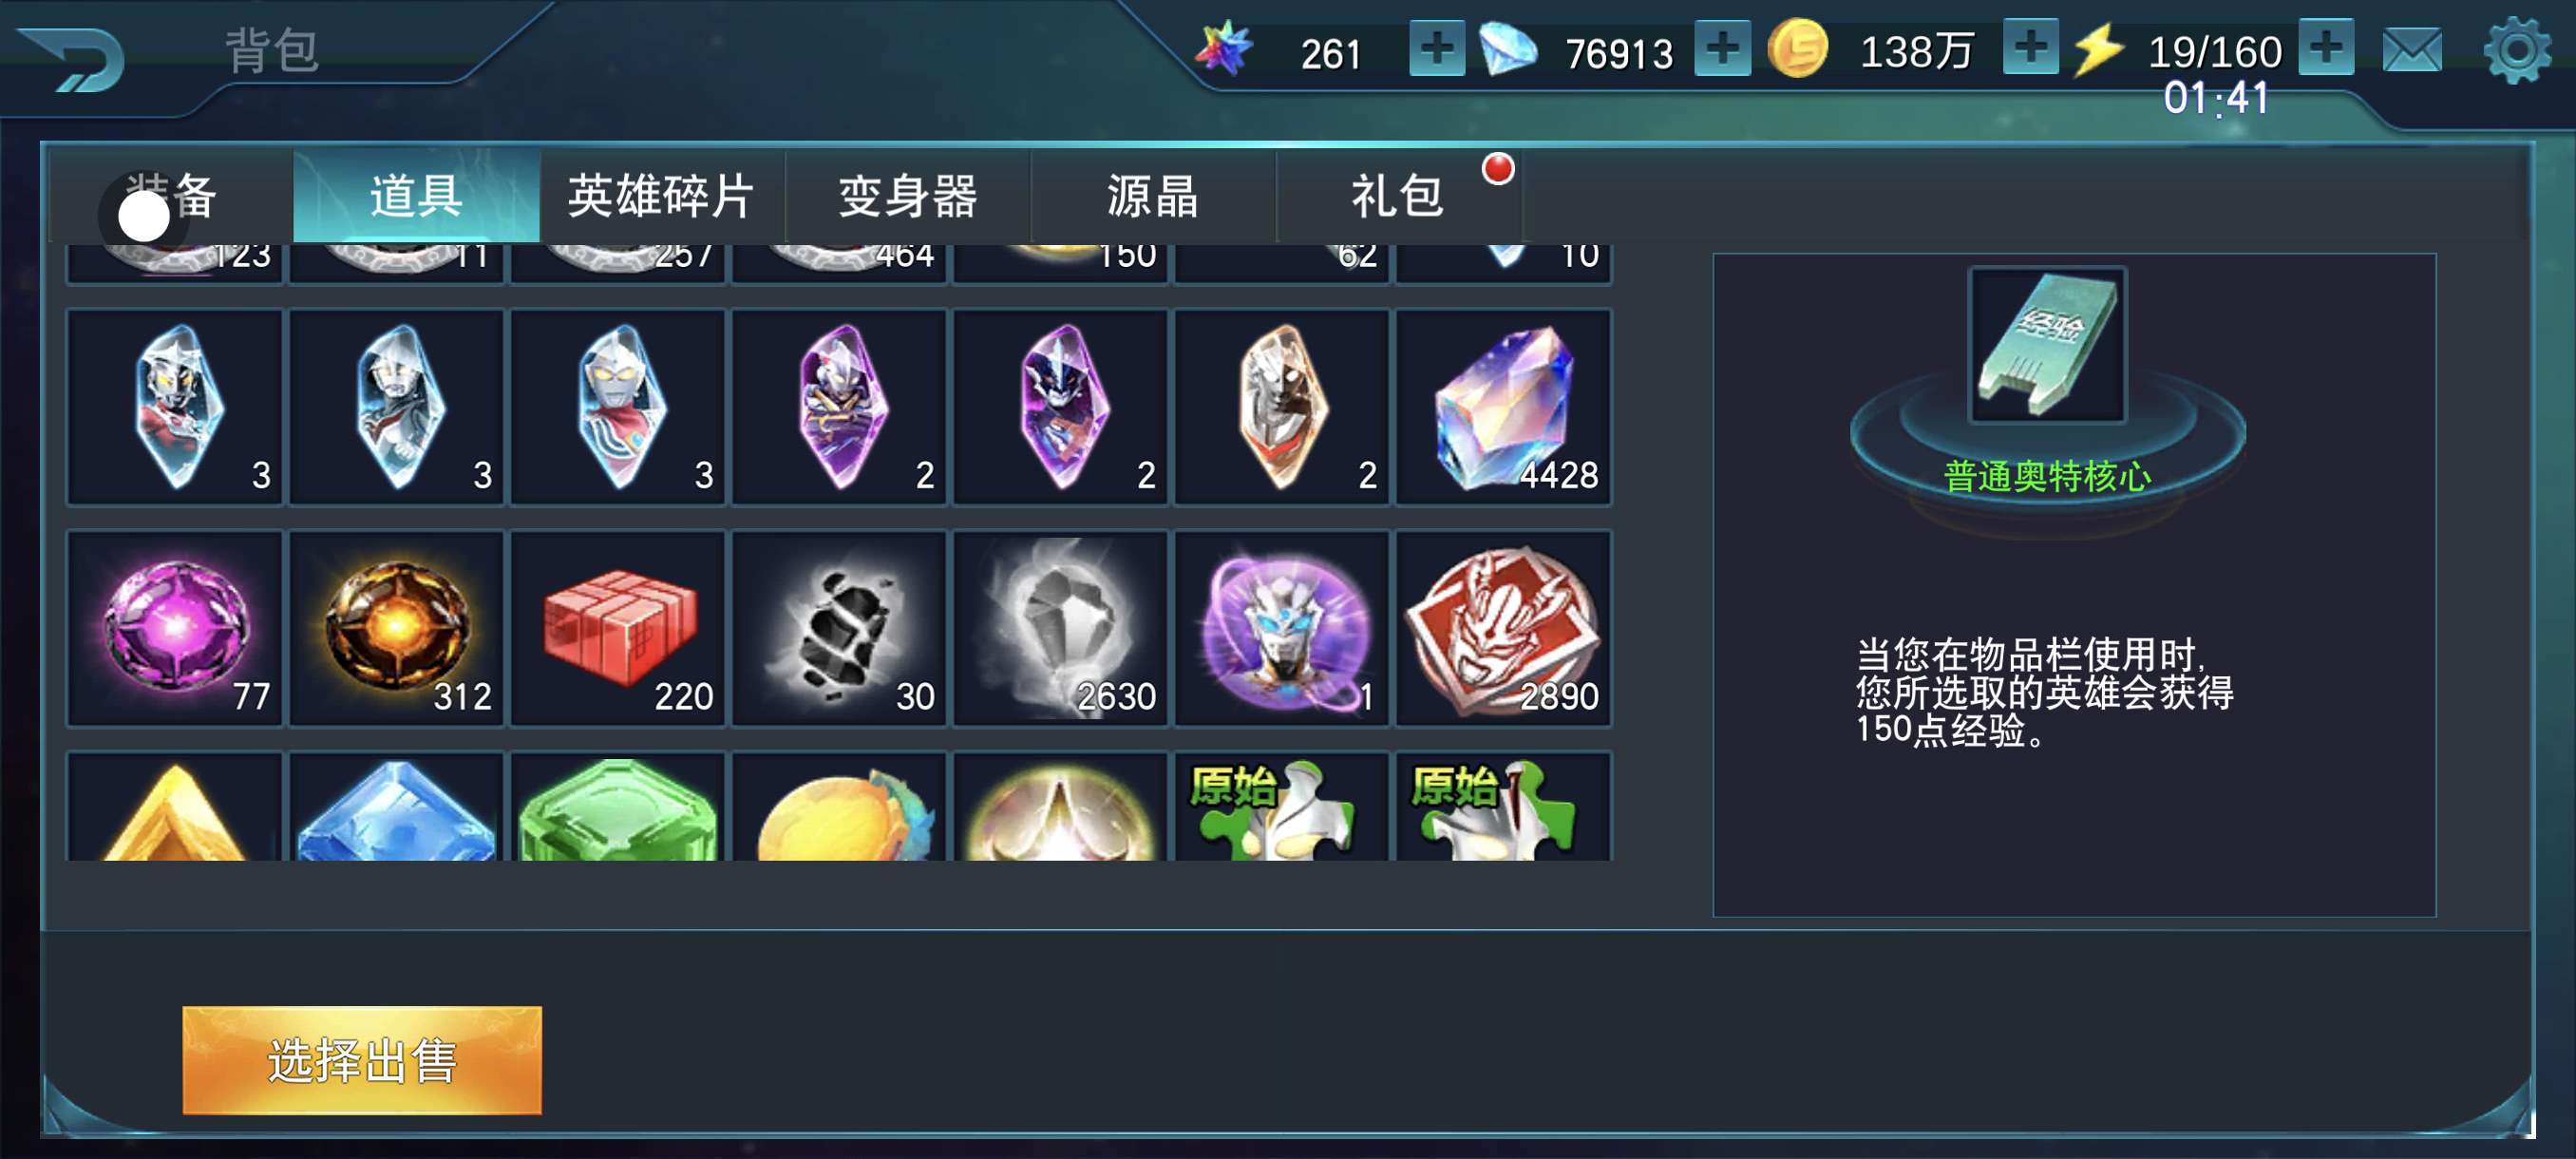
Task: Click the 选择出售 button
Action: 362,1060
